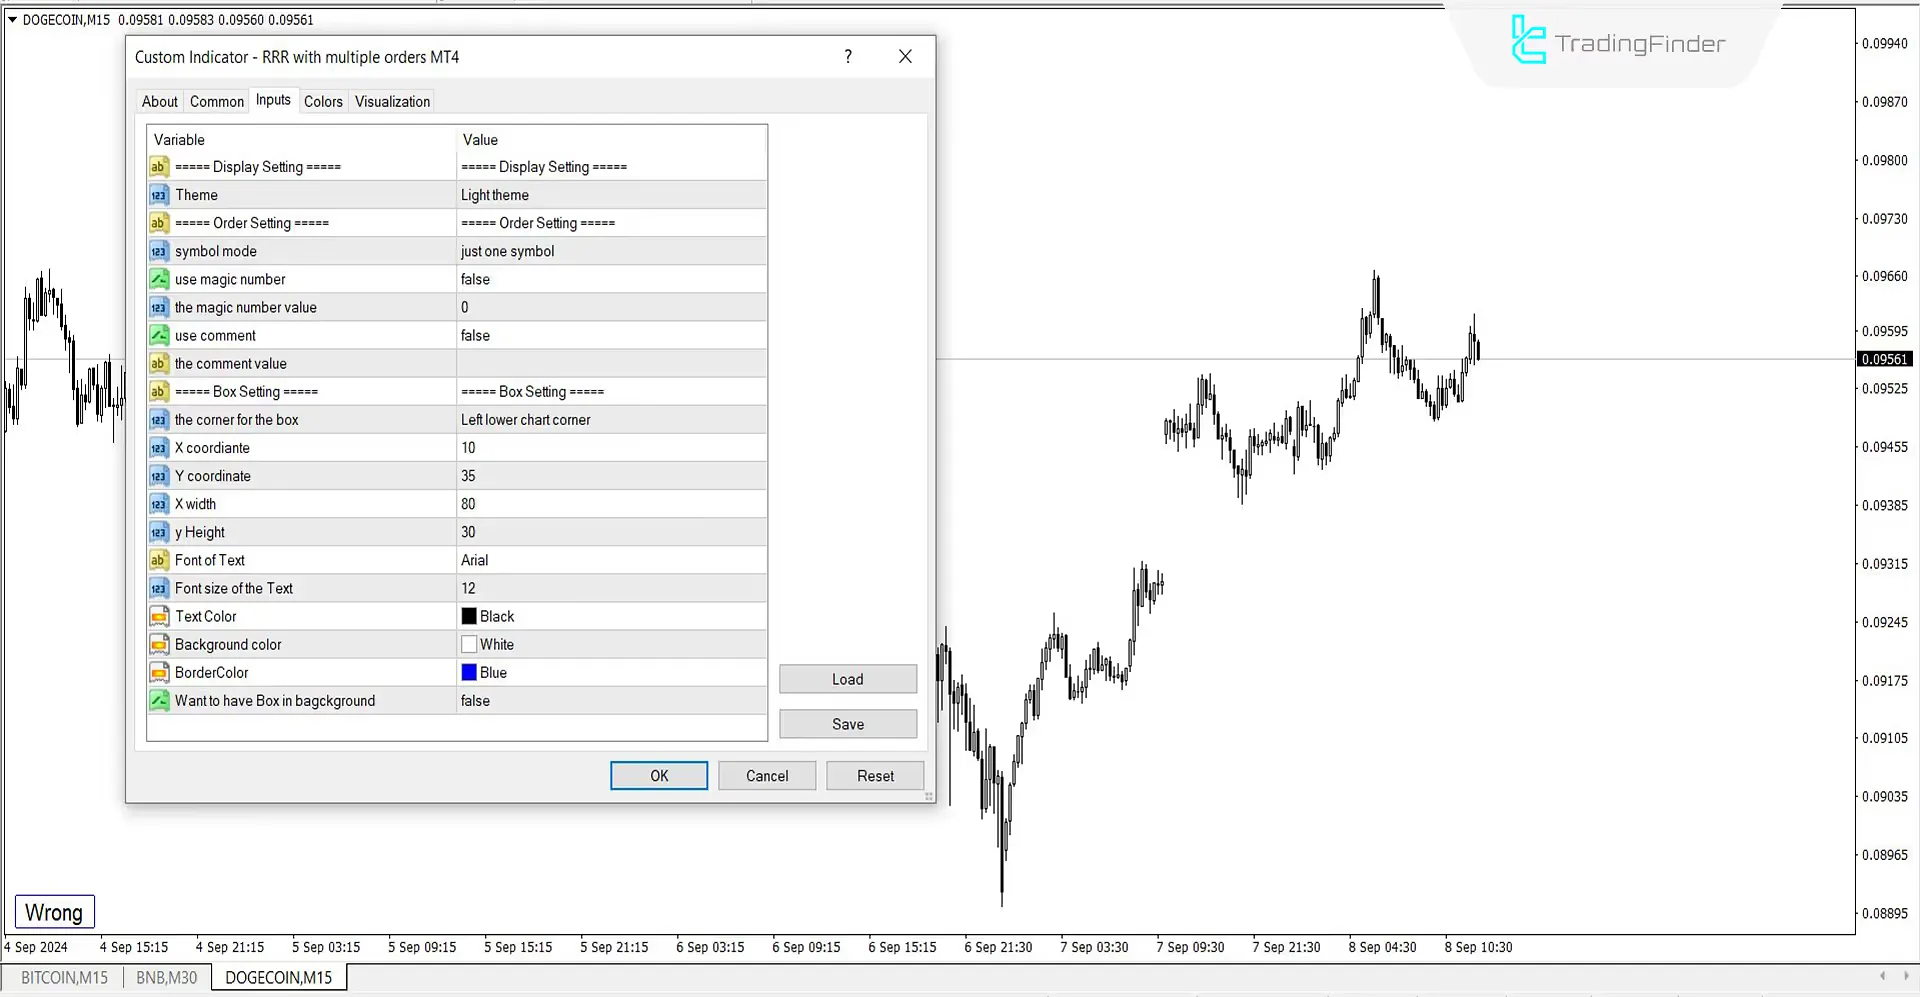Image resolution: width=1920 pixels, height=997 pixels.
Task: Click the help question mark icon in dialog titlebar
Action: tap(848, 56)
